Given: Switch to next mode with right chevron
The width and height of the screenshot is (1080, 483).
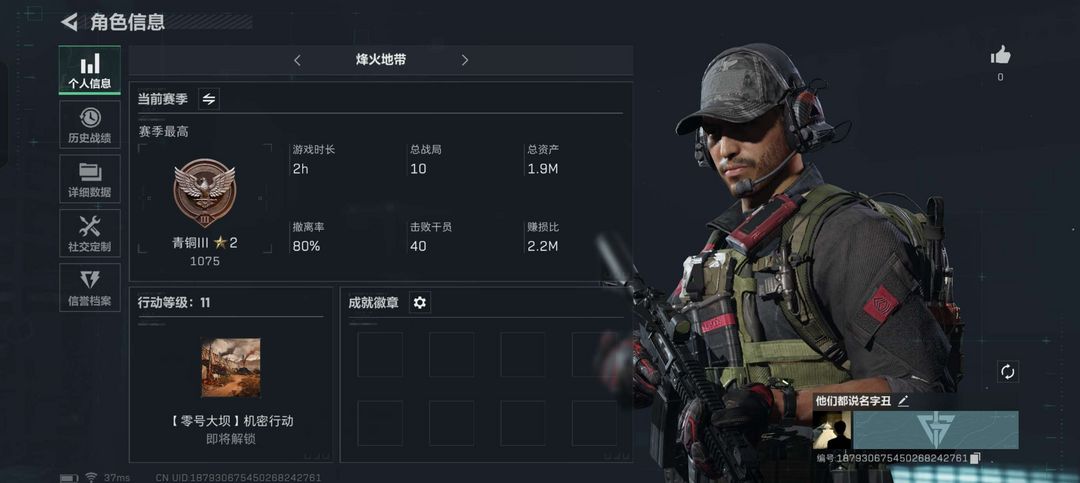Looking at the screenshot, I should coord(465,60).
